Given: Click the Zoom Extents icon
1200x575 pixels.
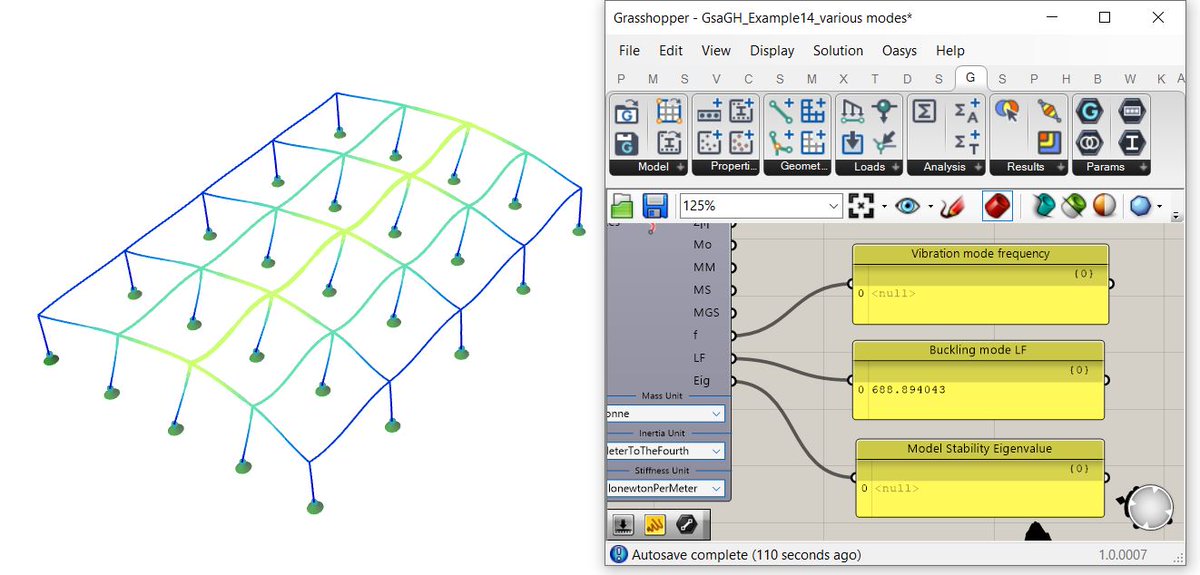Looking at the screenshot, I should [x=860, y=206].
